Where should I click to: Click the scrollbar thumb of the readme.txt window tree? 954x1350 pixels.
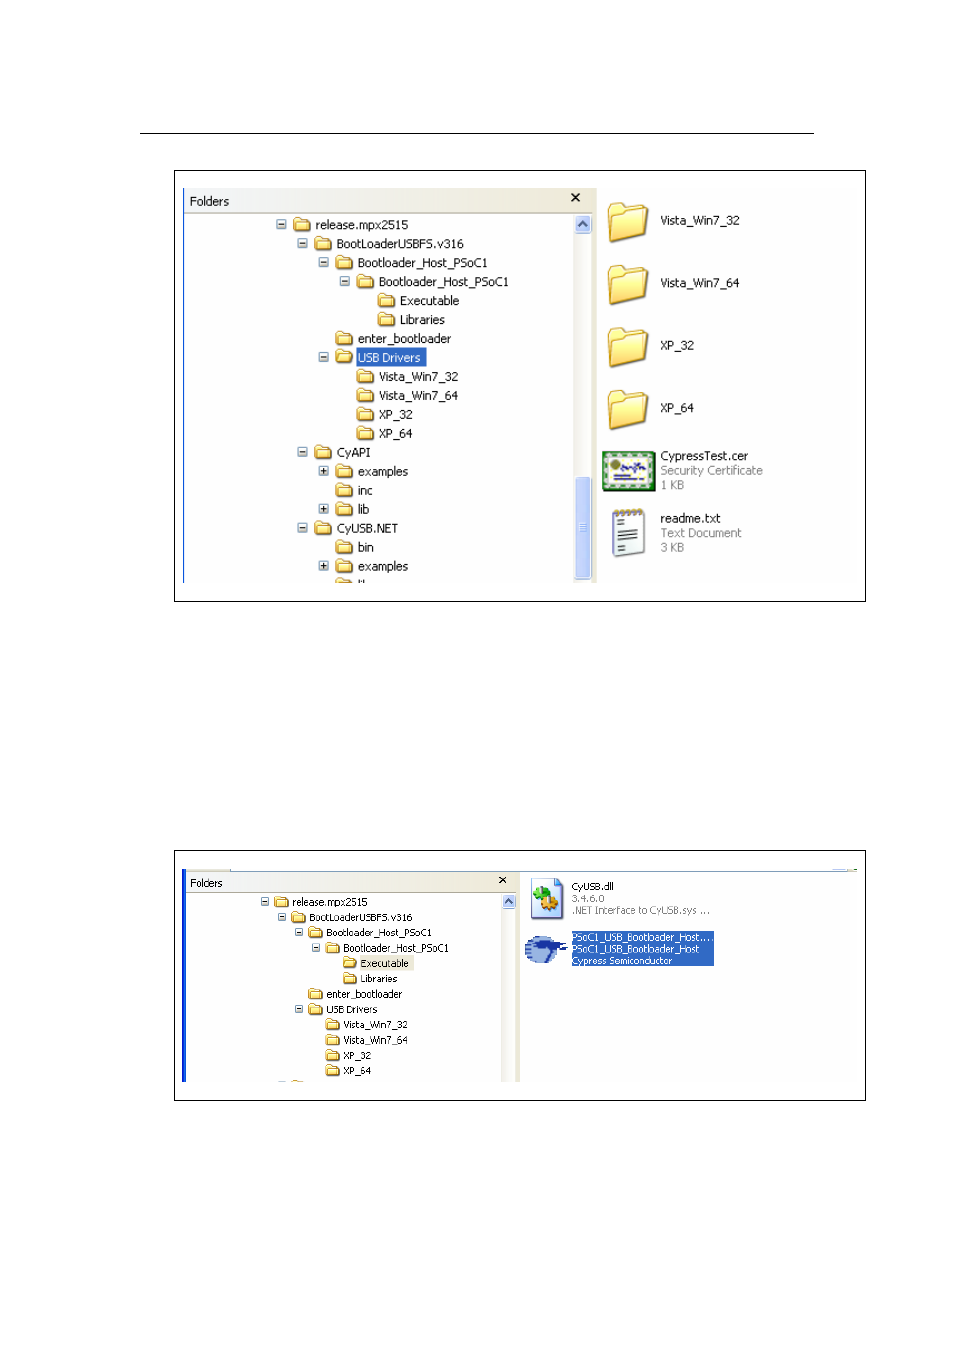[x=584, y=527]
